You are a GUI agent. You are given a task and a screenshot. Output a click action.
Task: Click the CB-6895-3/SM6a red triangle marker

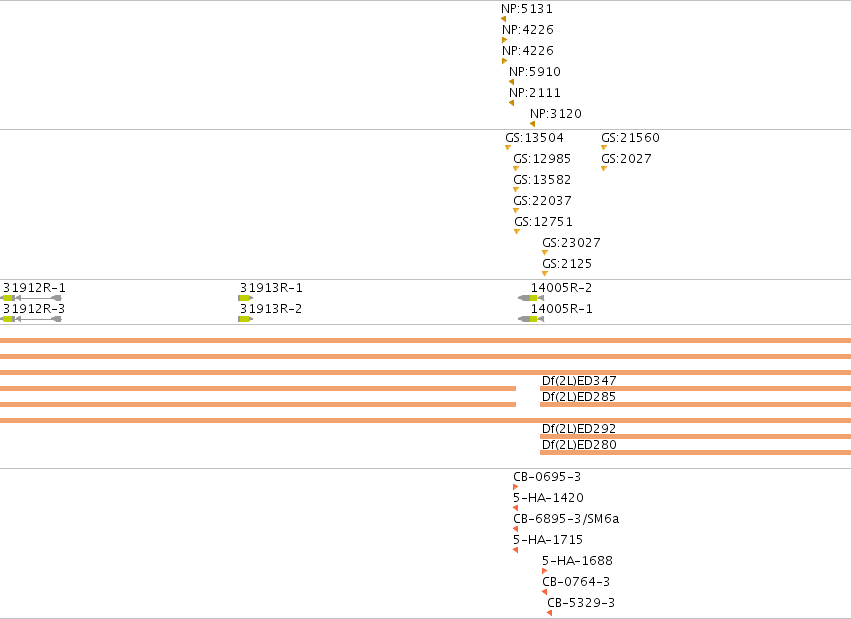point(516,529)
